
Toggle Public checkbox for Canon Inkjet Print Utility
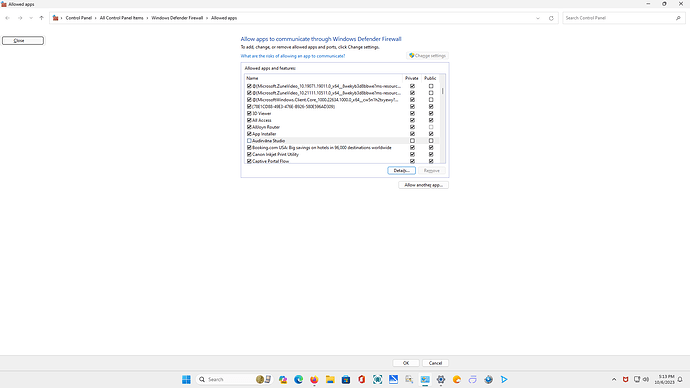(x=431, y=154)
